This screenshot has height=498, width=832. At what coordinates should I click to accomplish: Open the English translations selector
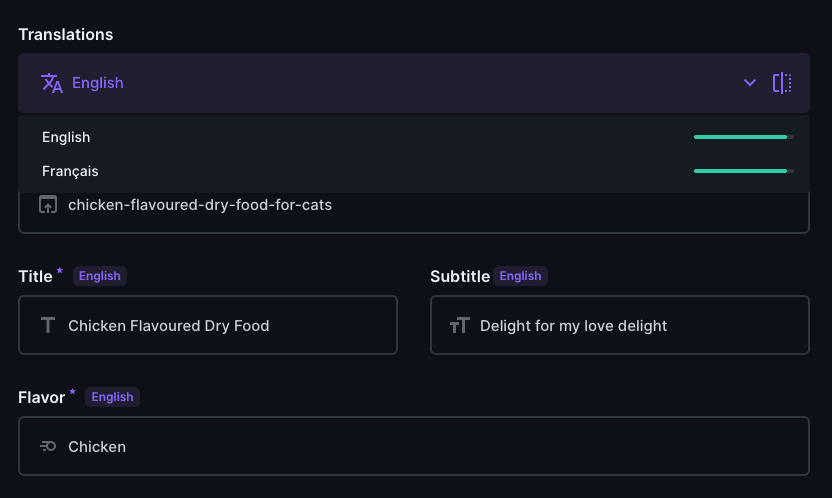click(x=414, y=83)
